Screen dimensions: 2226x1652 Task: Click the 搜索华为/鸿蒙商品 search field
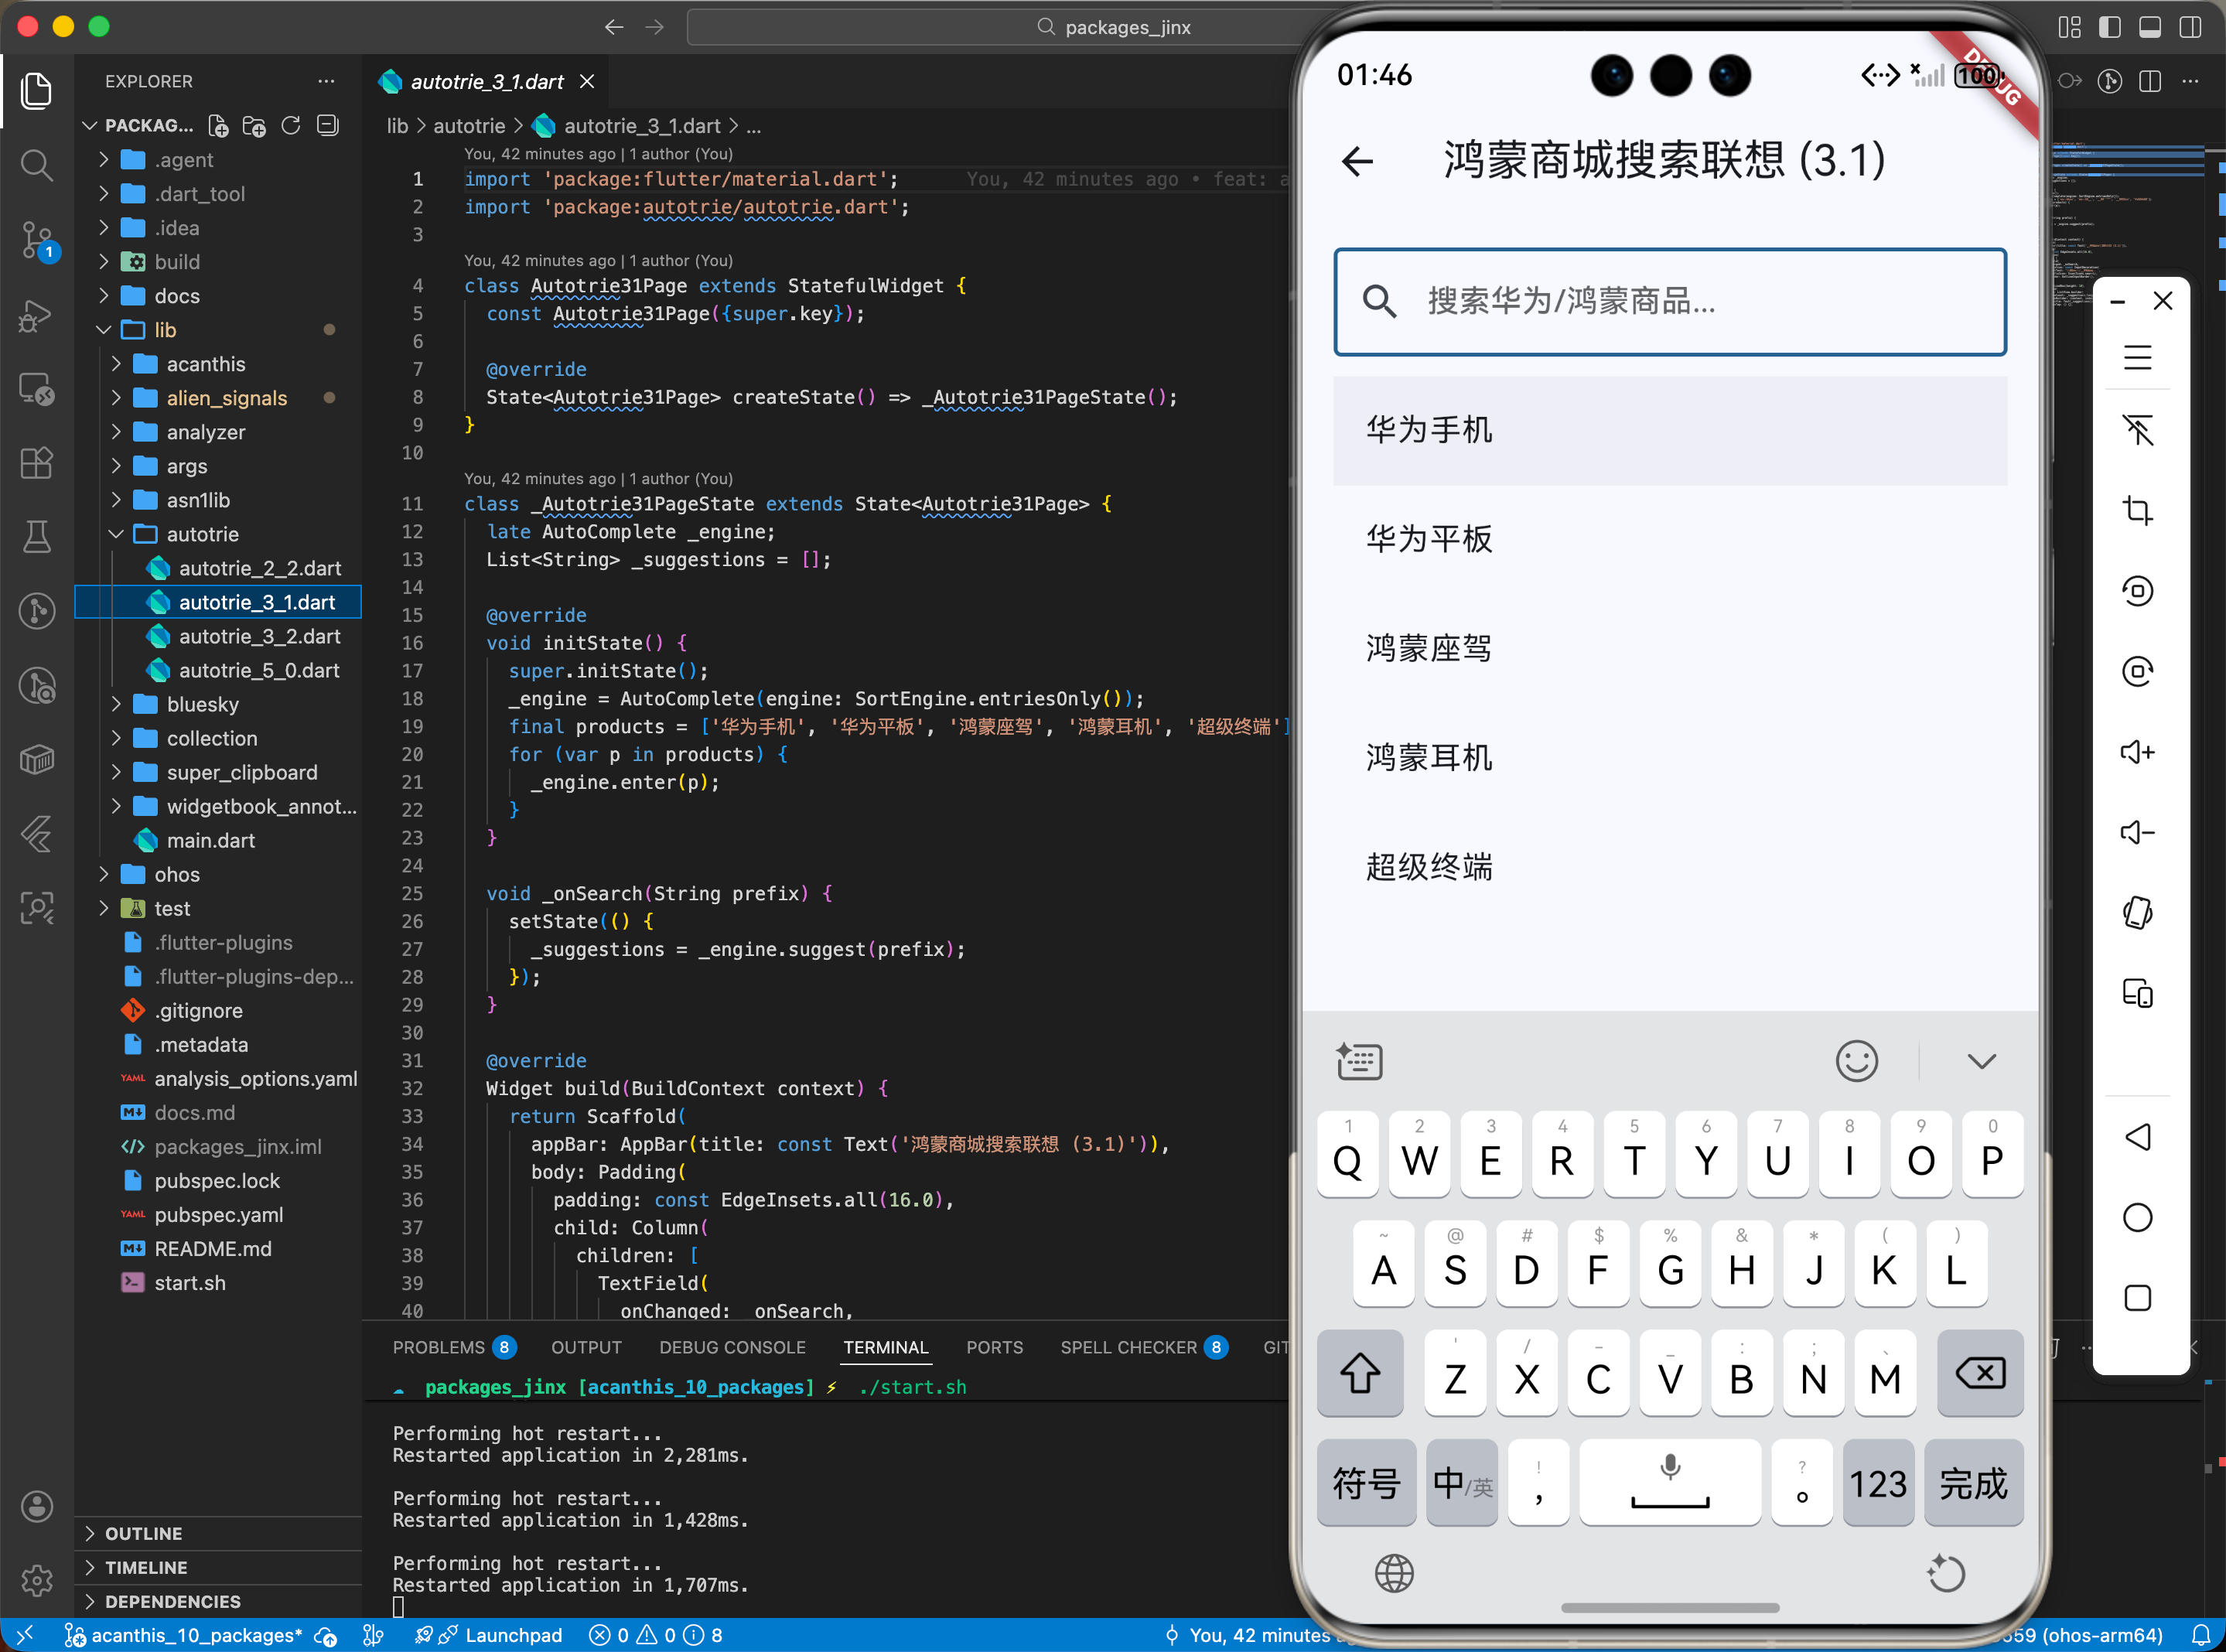tap(1669, 301)
